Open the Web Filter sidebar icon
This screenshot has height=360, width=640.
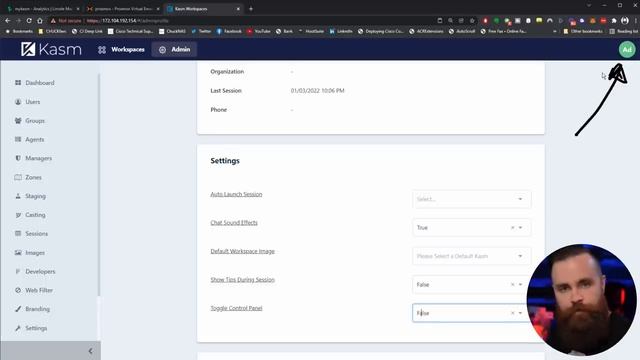pyautogui.click(x=18, y=290)
